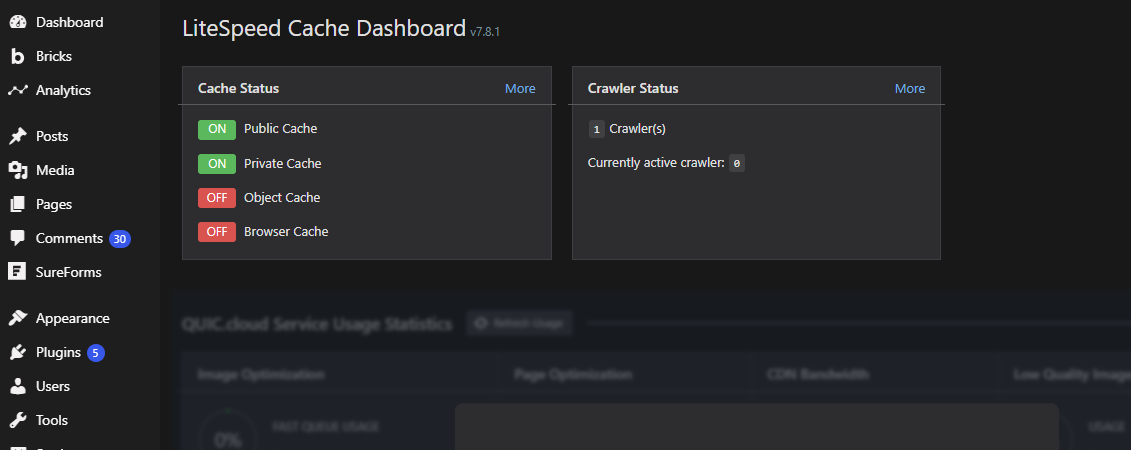Click the Analytics line-graph icon
This screenshot has height=450, width=1131.
[x=18, y=90]
